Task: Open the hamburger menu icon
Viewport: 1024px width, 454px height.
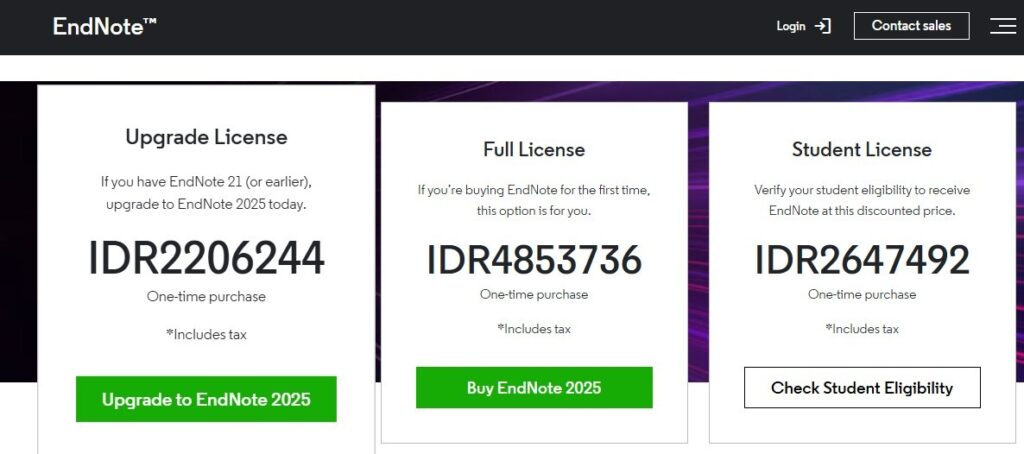Action: click(x=1002, y=26)
